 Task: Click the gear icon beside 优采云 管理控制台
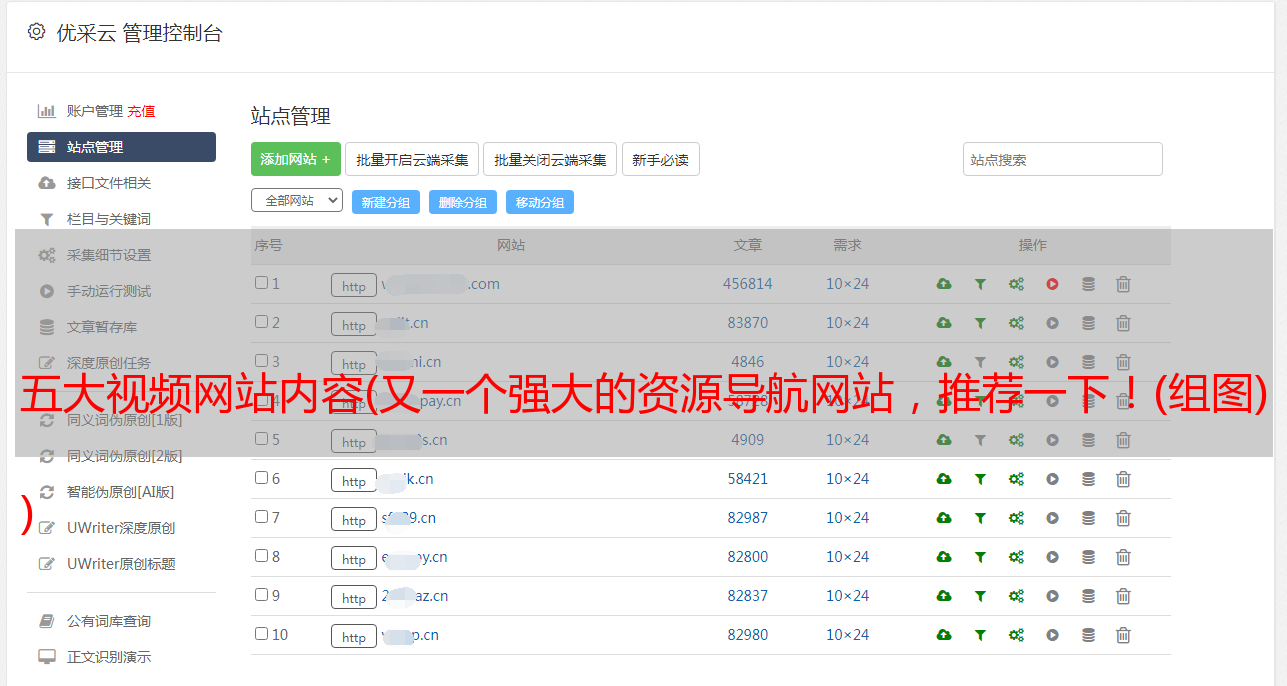pyautogui.click(x=36, y=32)
